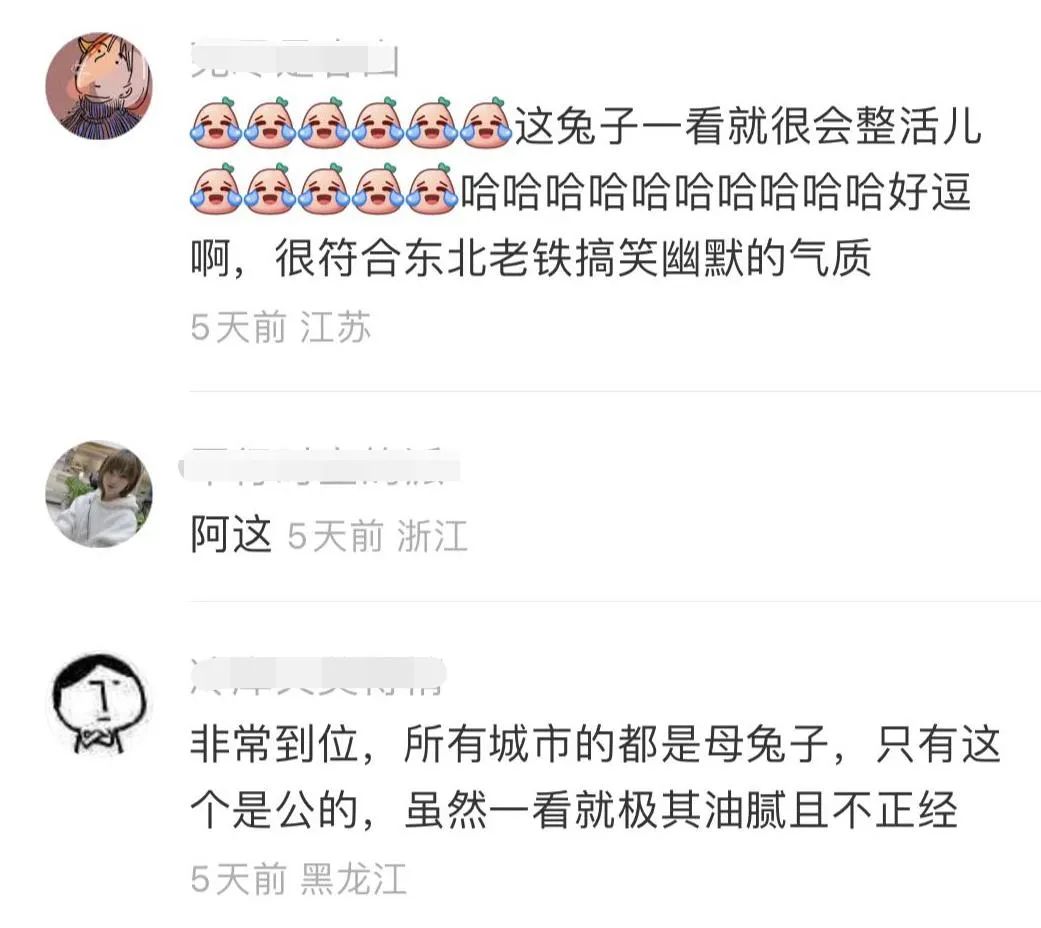Click the third commenter's blurred username

point(317,674)
